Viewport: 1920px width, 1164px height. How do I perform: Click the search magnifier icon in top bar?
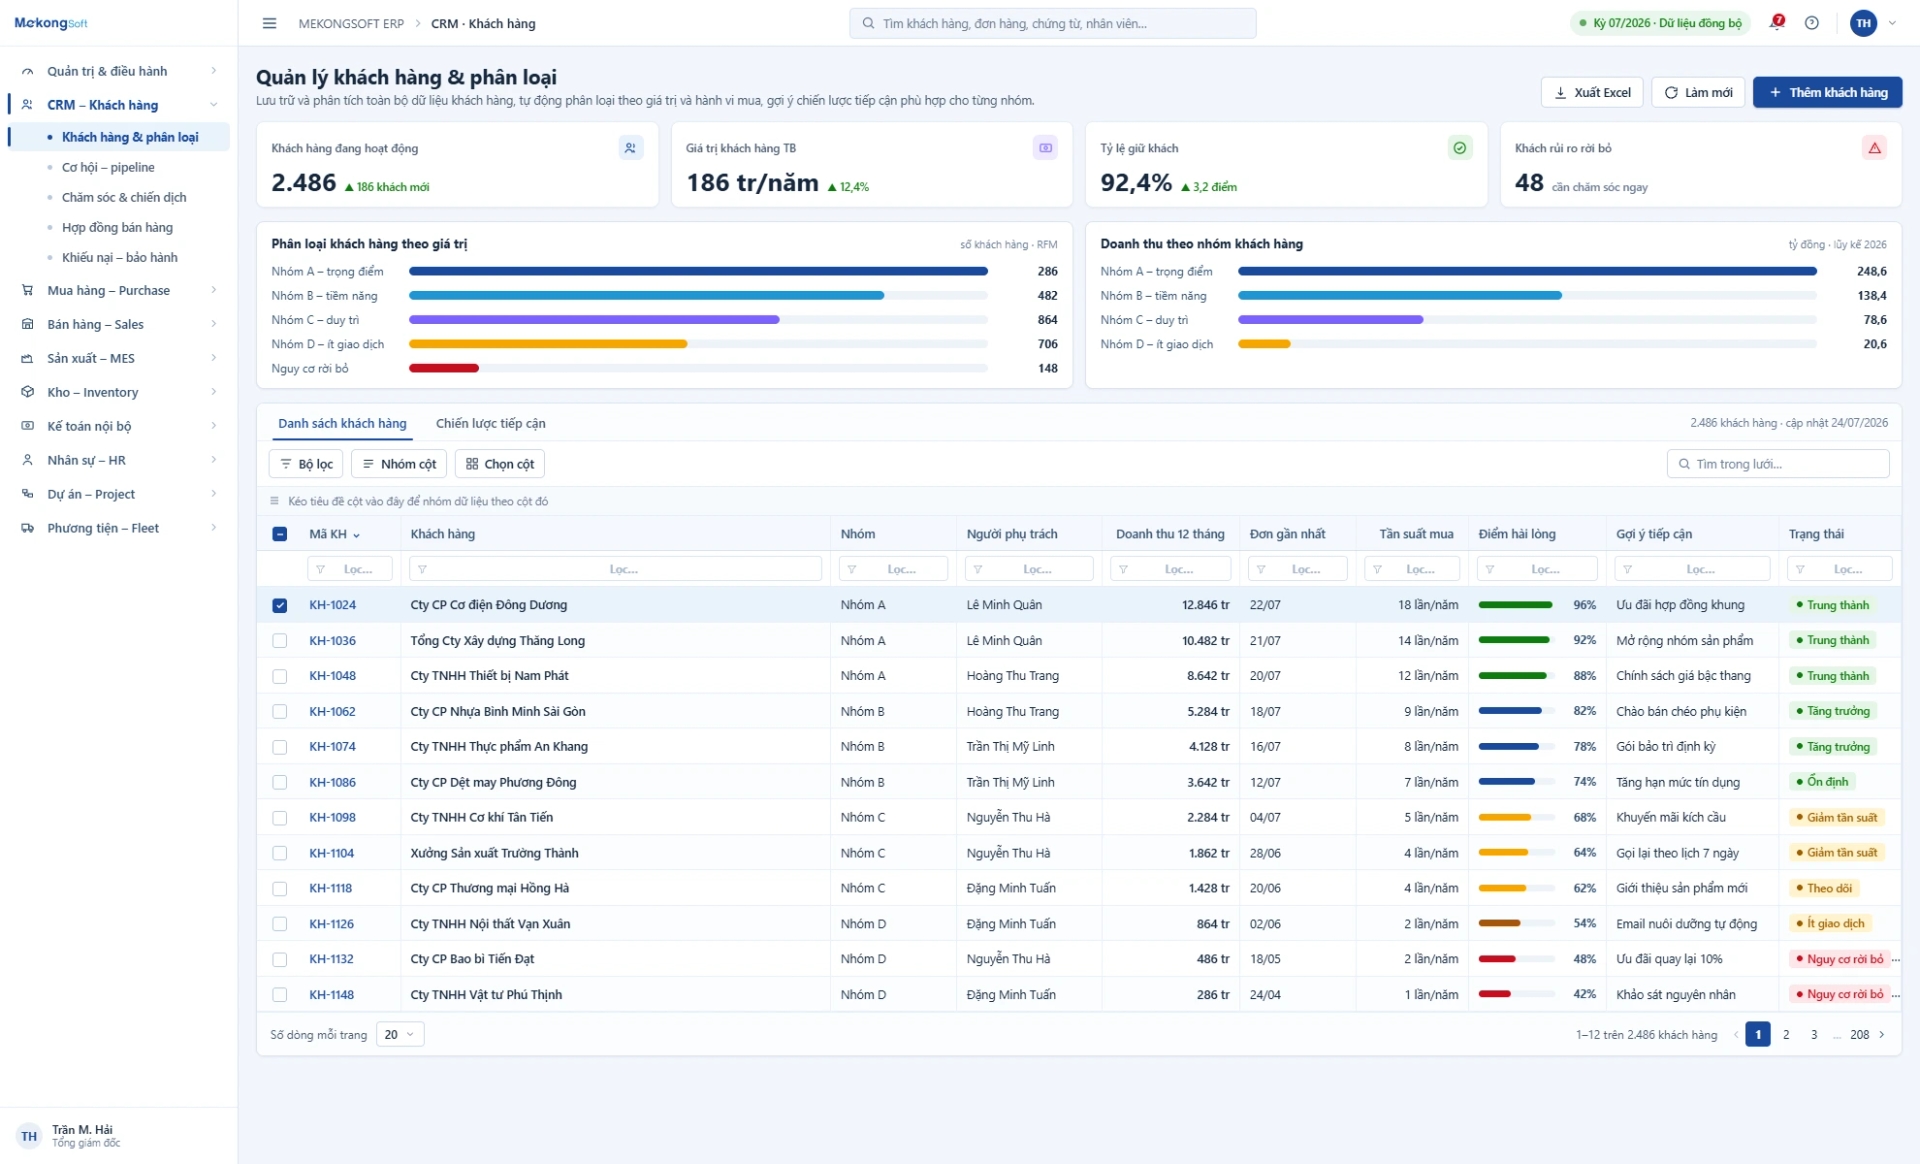tap(868, 23)
